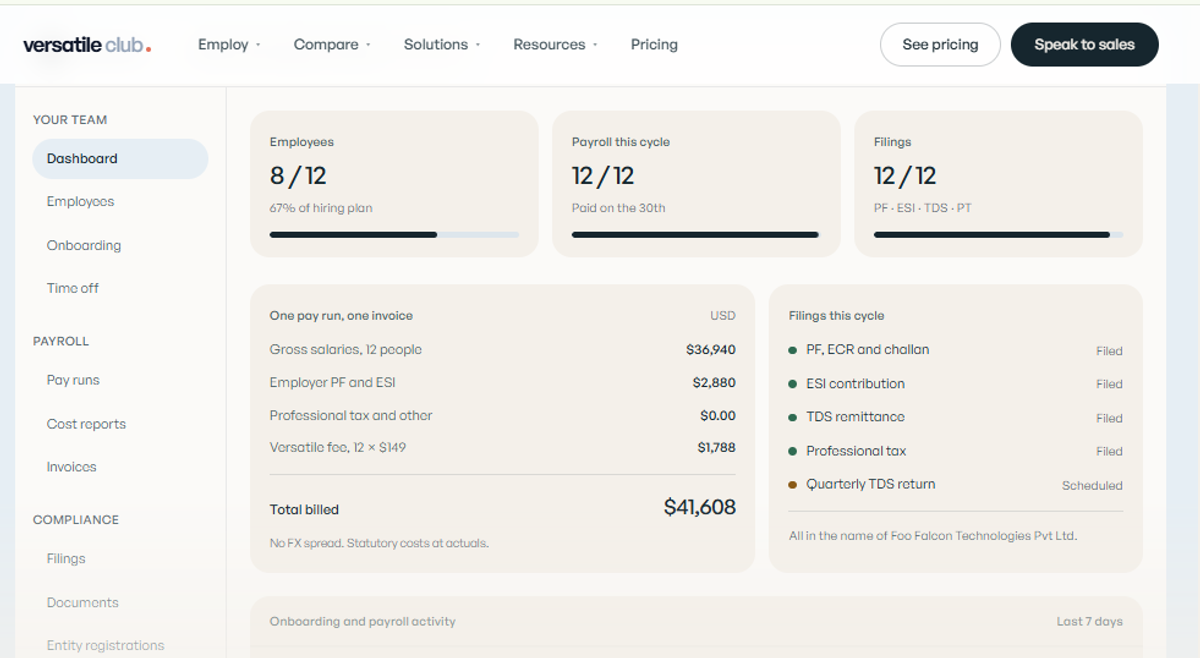Screen dimensions: 1200x658
Task: Select Dashboard in the sidebar
Action: [120, 159]
